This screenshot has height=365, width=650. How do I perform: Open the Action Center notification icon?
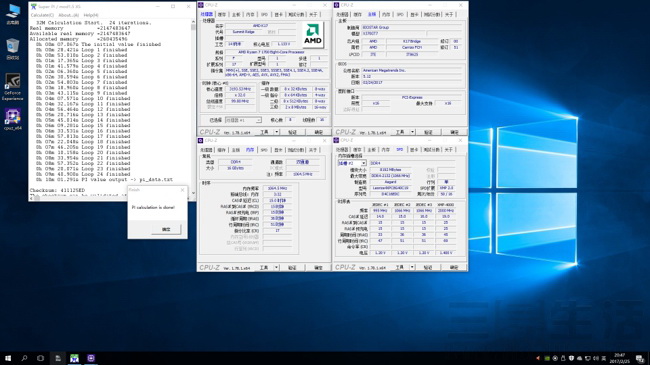(x=640, y=358)
